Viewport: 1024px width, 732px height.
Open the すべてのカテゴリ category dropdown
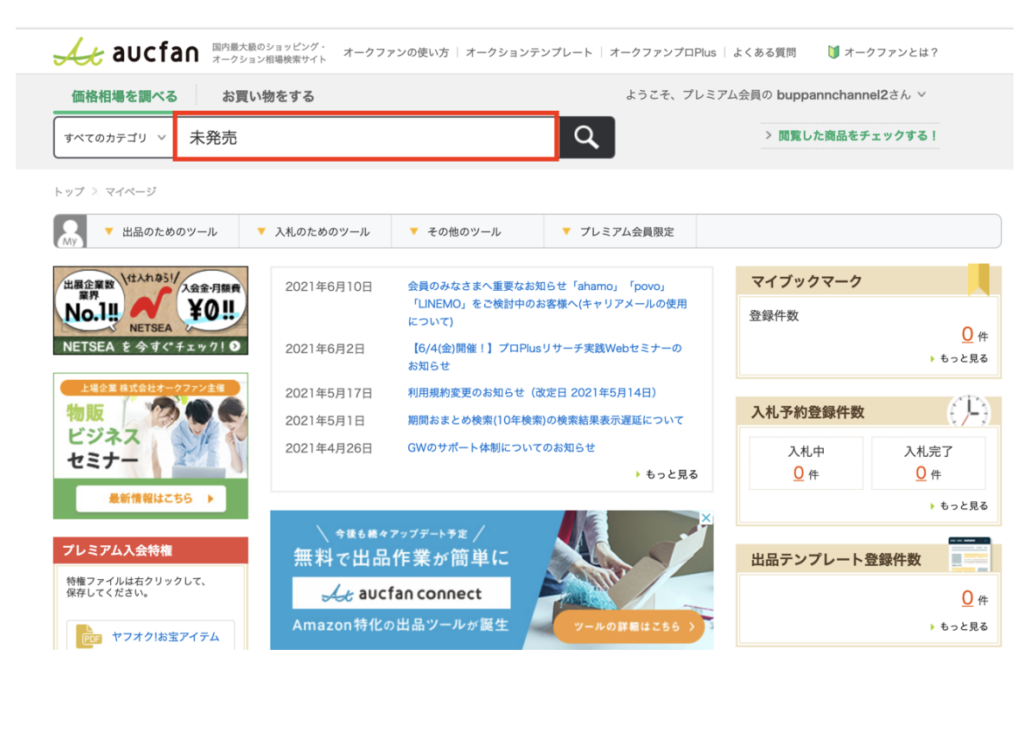pos(113,138)
